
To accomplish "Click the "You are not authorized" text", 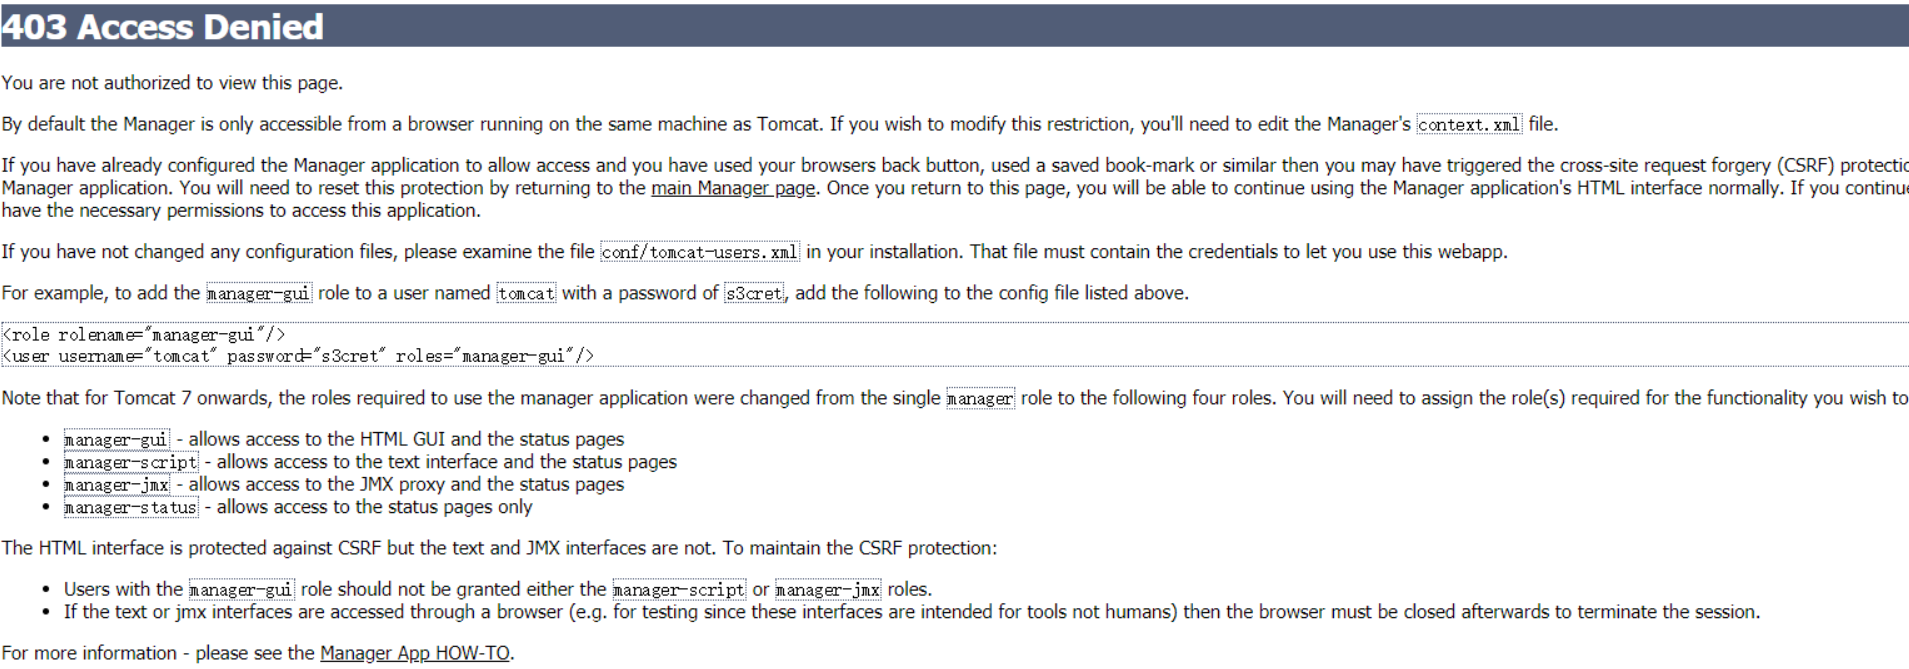I will [x=172, y=83].
